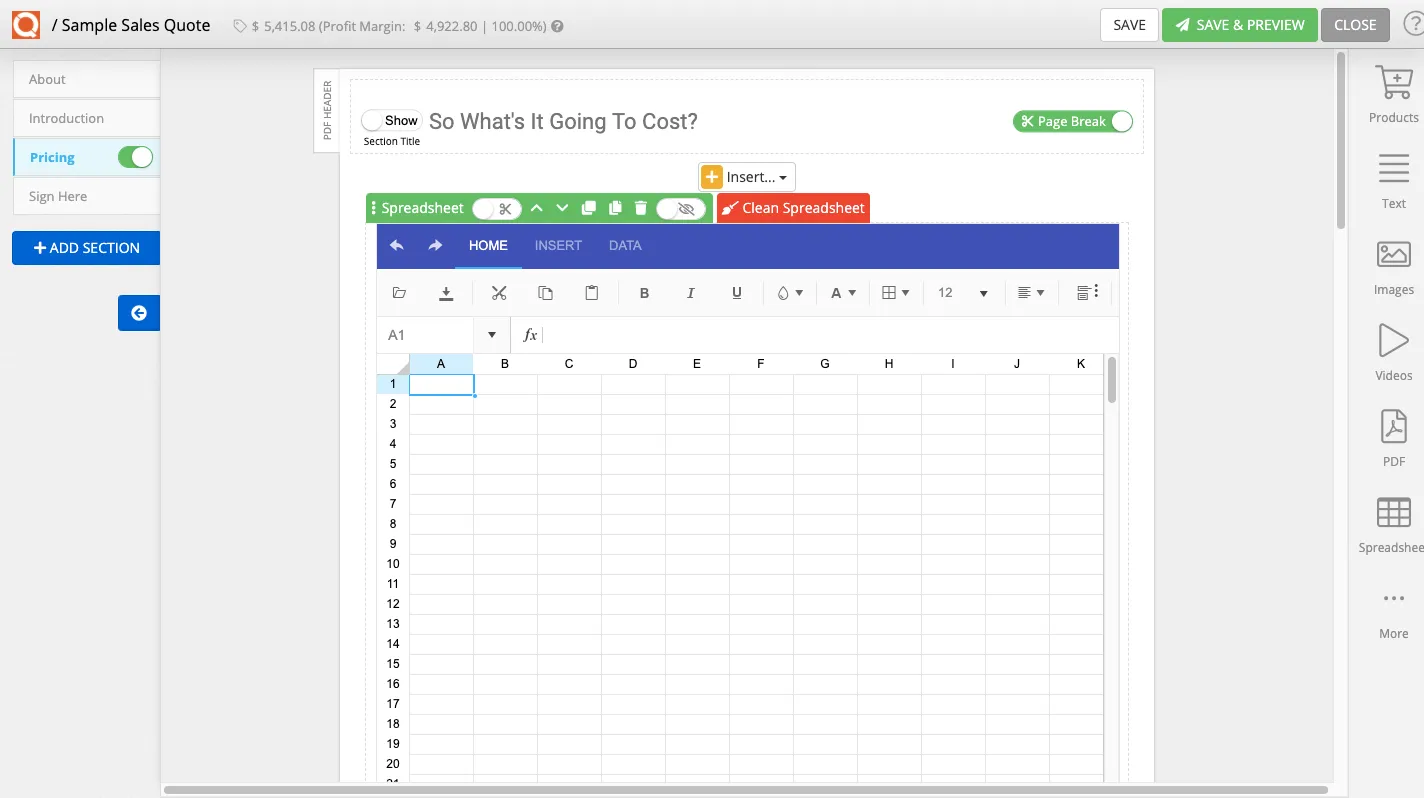Delete the spreadsheet using the trash icon
Screen dimensions: 1424x798
pos(640,208)
